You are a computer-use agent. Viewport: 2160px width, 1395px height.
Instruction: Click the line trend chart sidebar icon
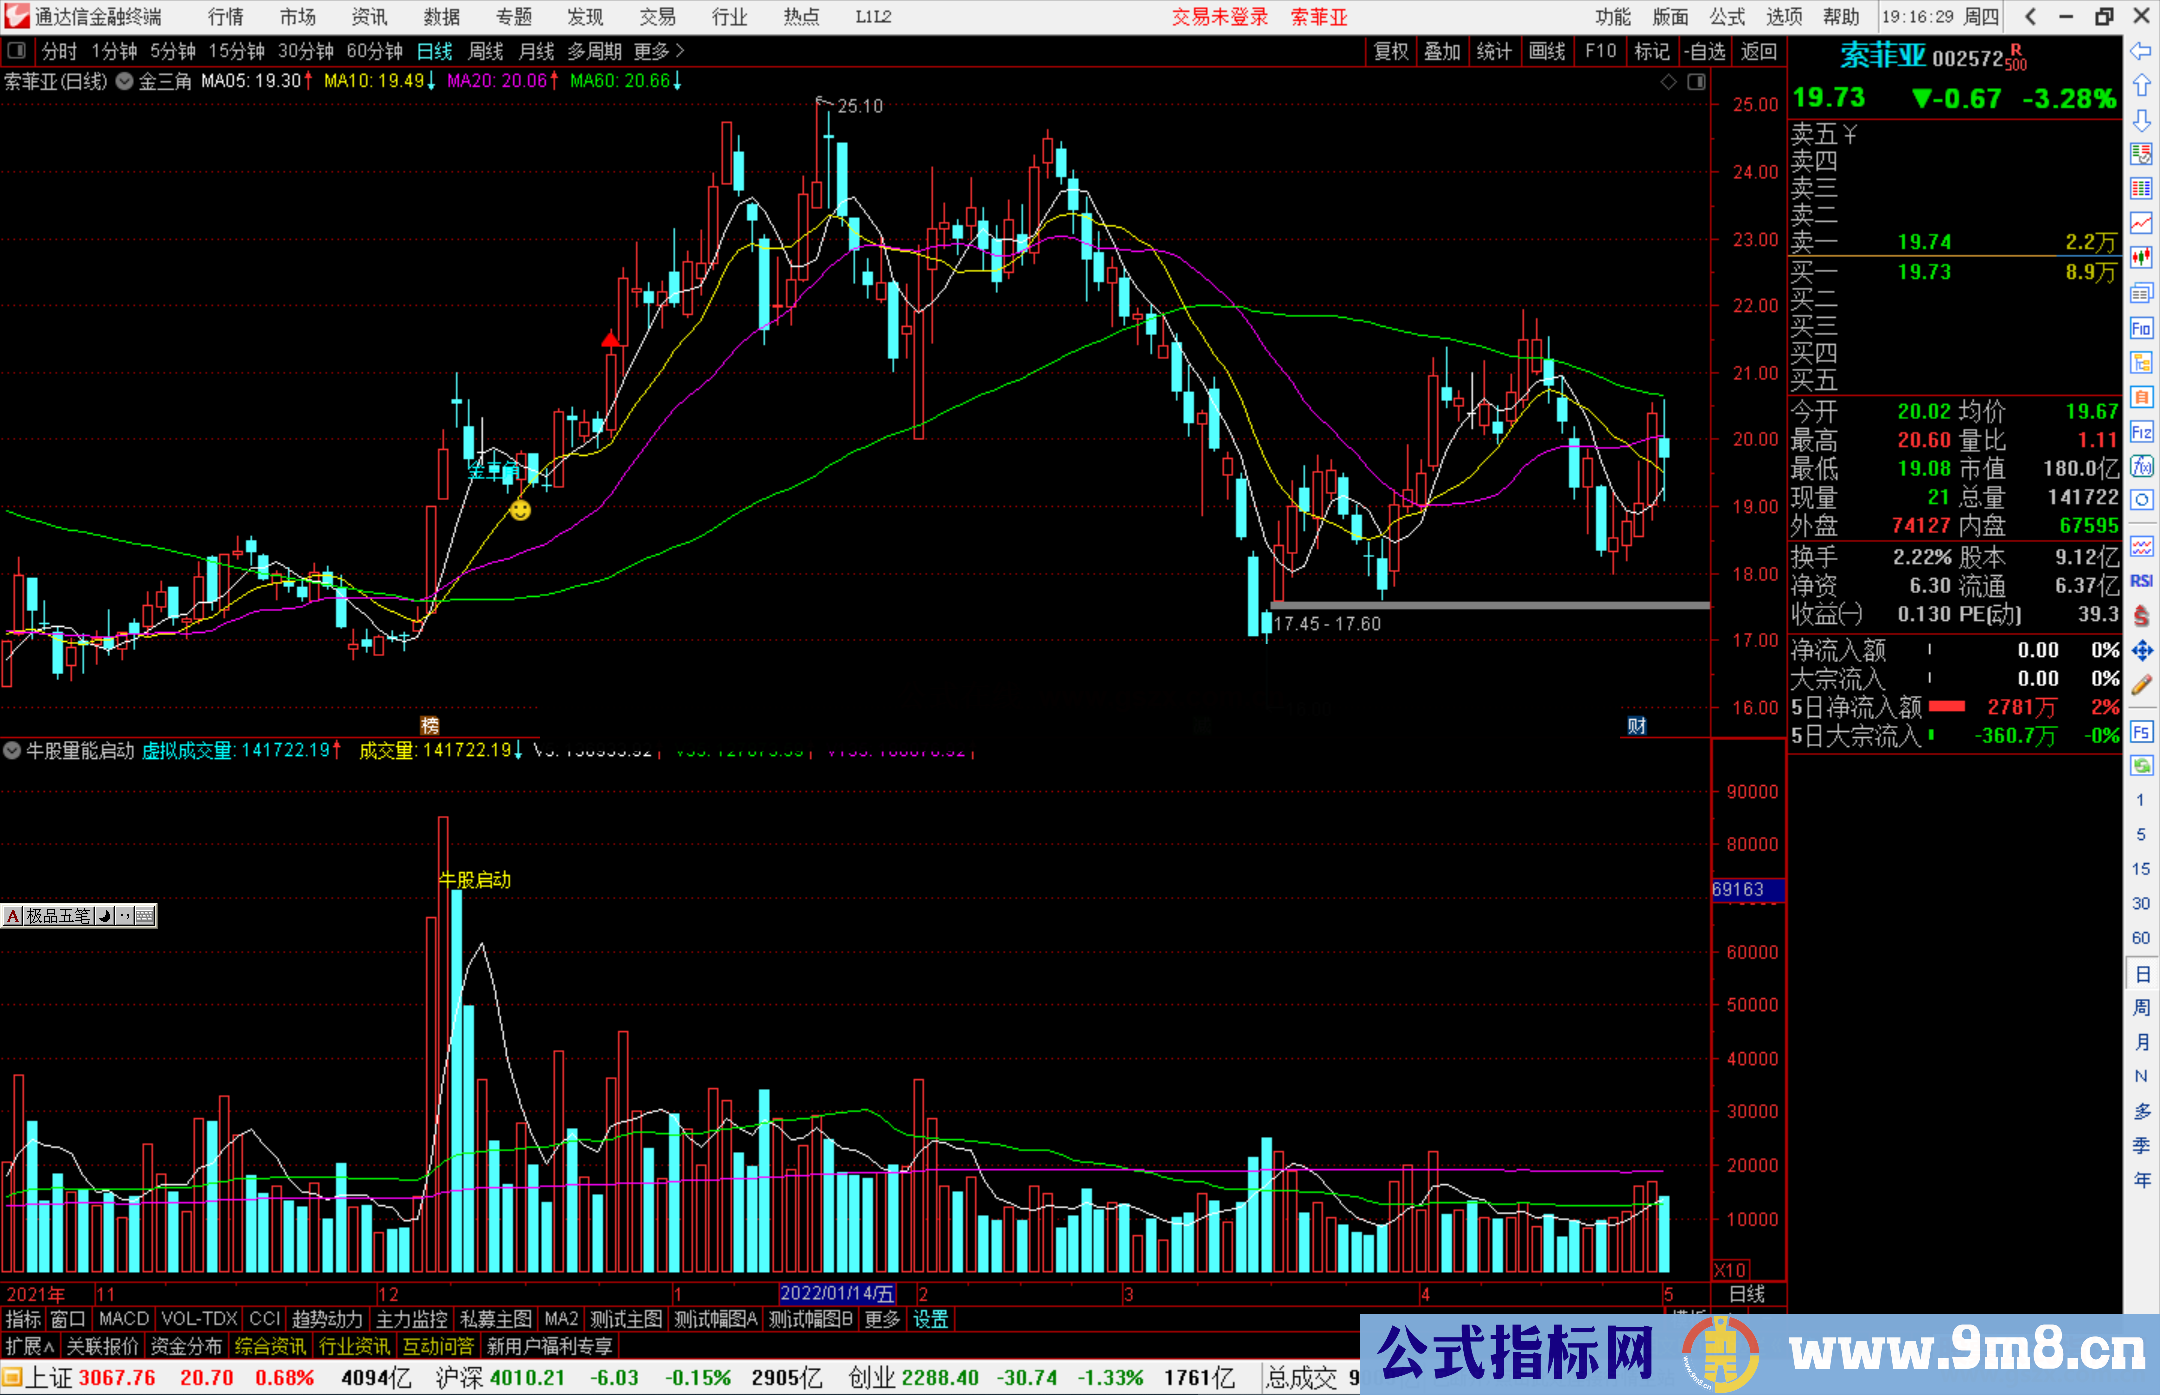[2141, 223]
